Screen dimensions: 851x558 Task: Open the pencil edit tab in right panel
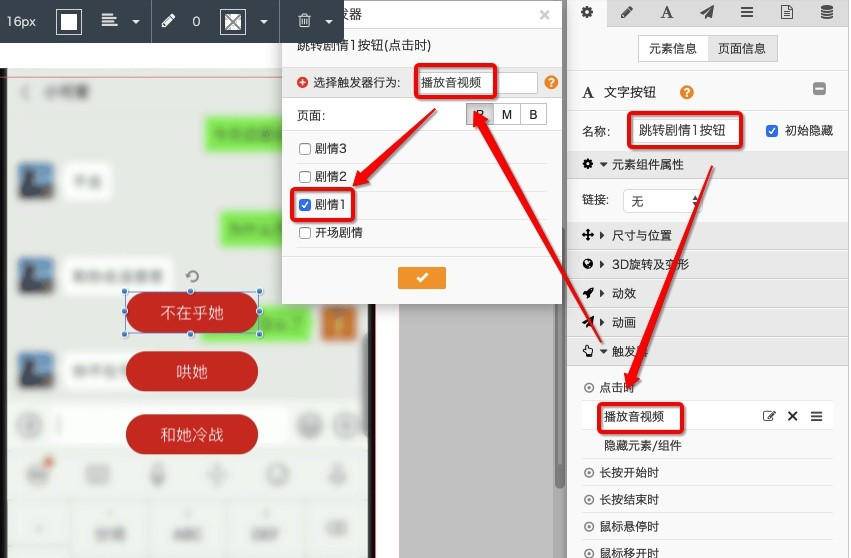[x=626, y=12]
